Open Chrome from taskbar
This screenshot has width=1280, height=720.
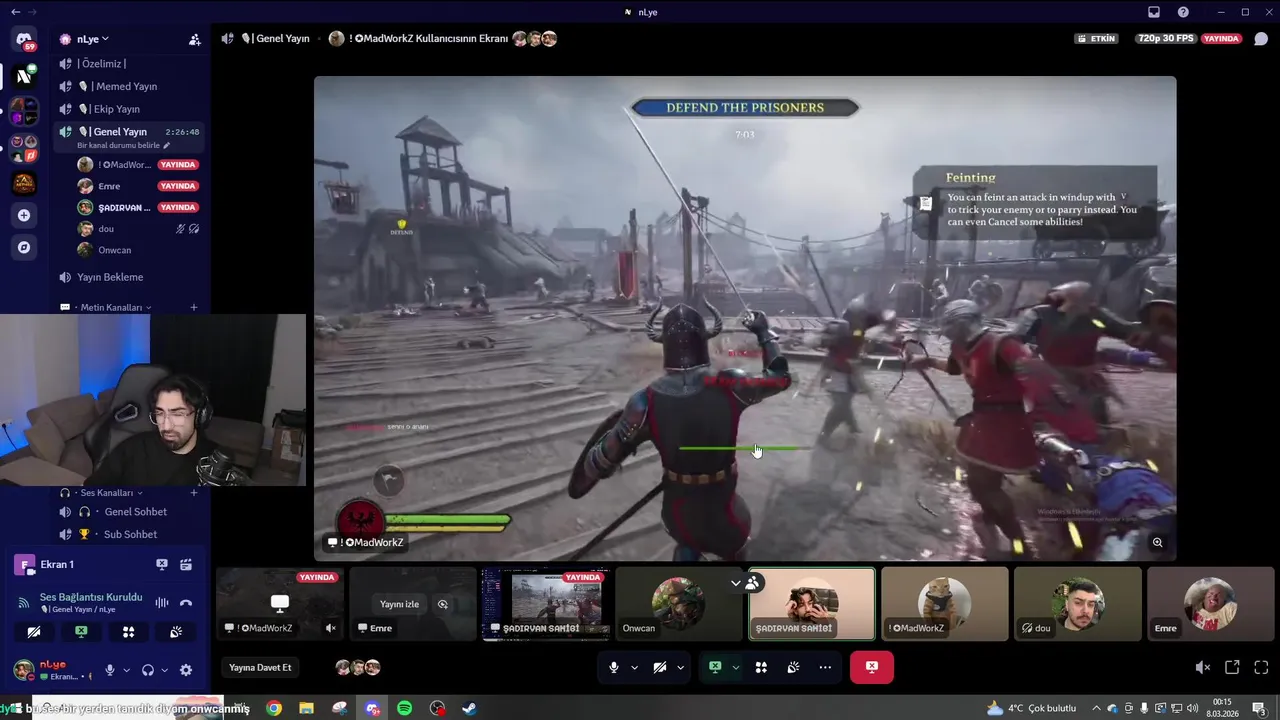274,708
